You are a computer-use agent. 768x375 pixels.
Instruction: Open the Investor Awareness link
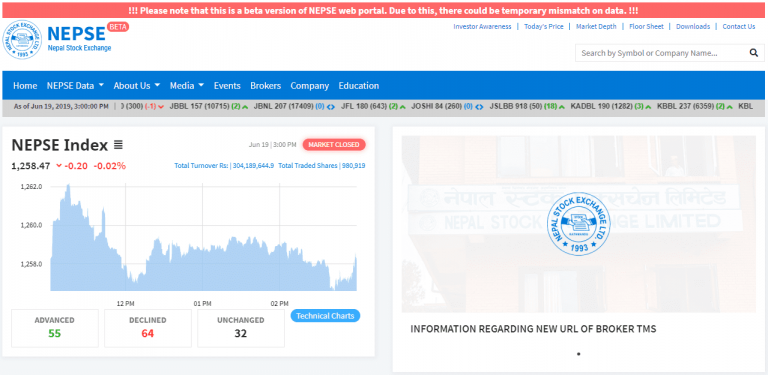click(482, 26)
